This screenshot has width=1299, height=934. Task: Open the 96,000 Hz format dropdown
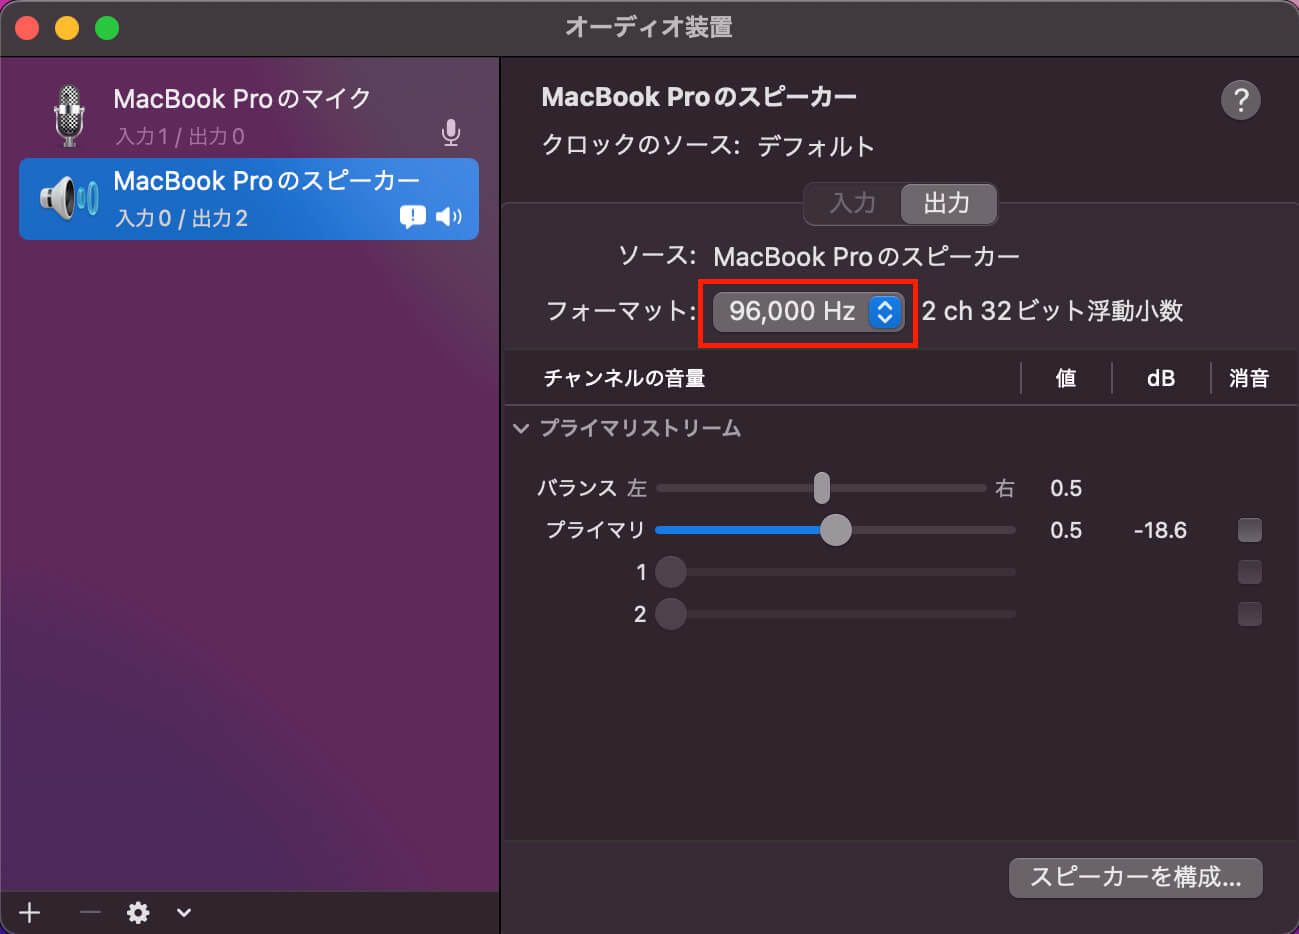pos(808,311)
